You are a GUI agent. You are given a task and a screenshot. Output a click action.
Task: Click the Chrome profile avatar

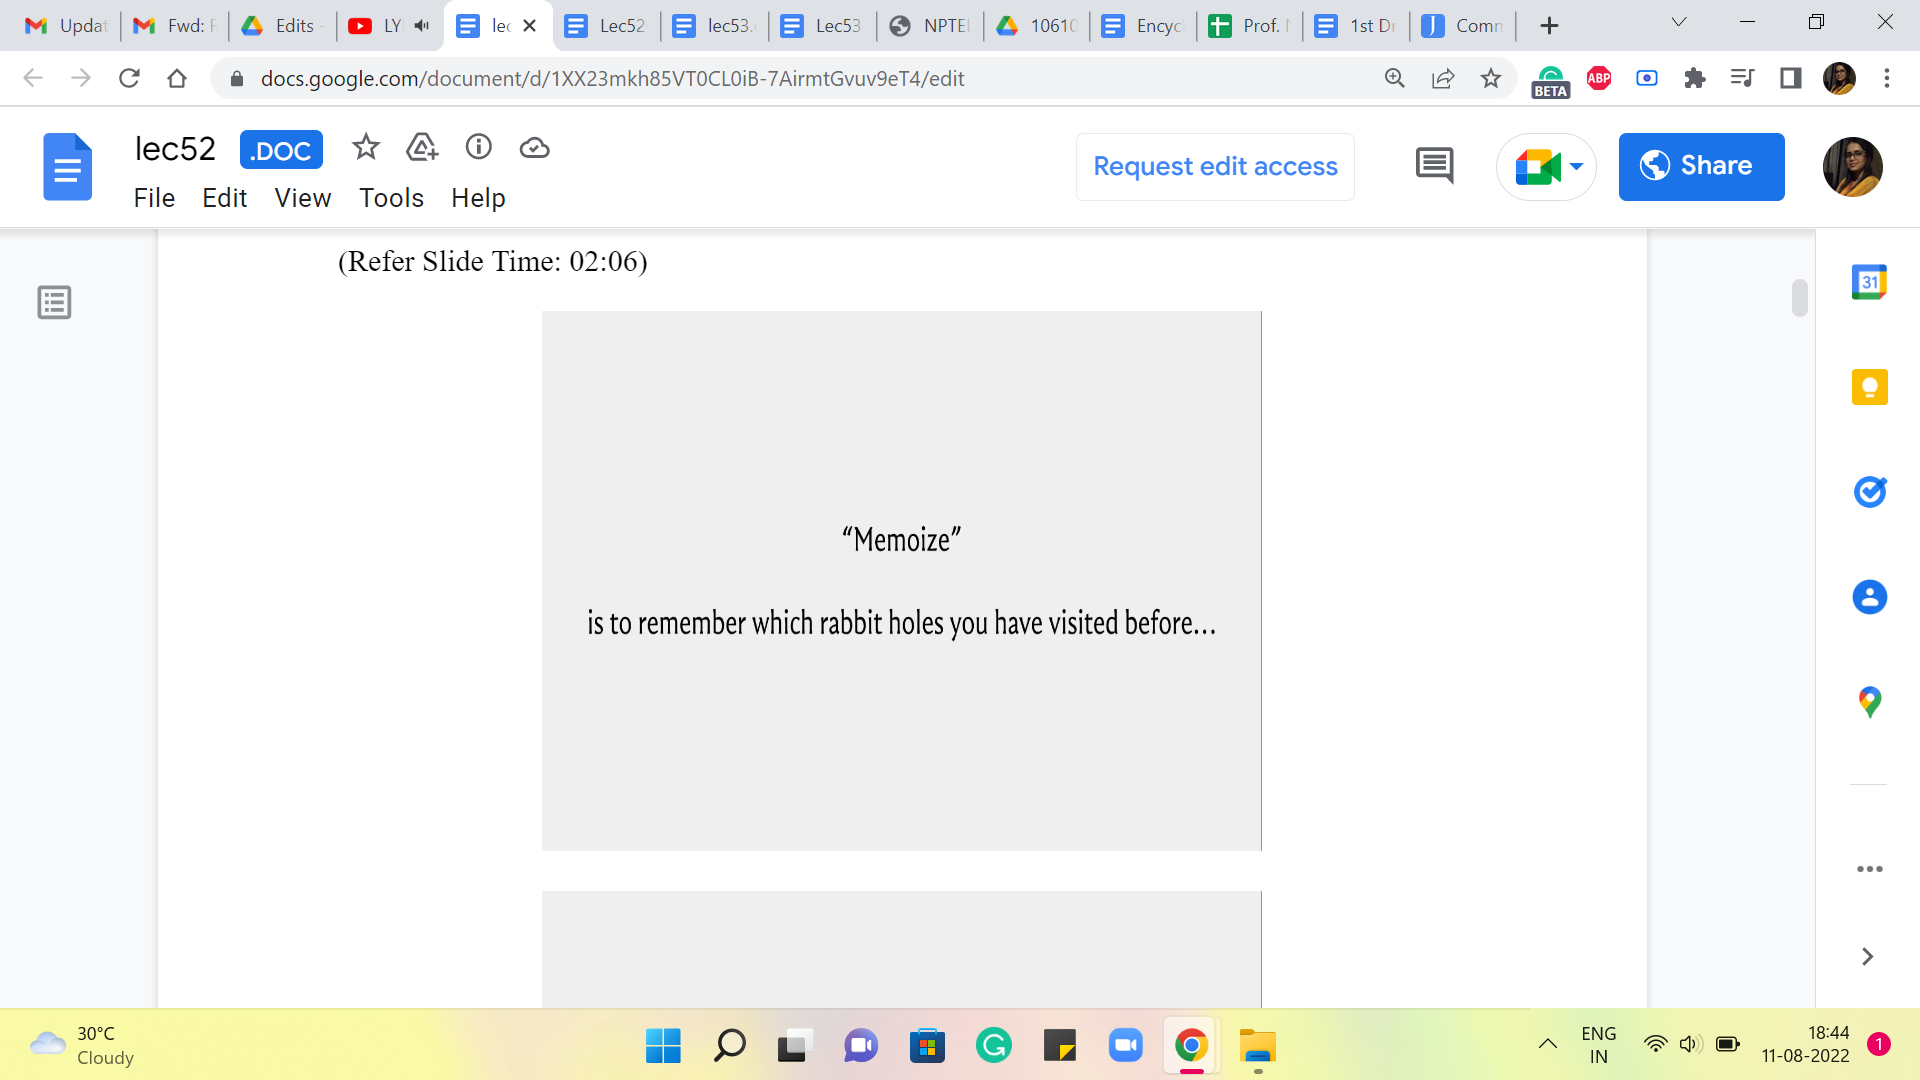point(1839,78)
